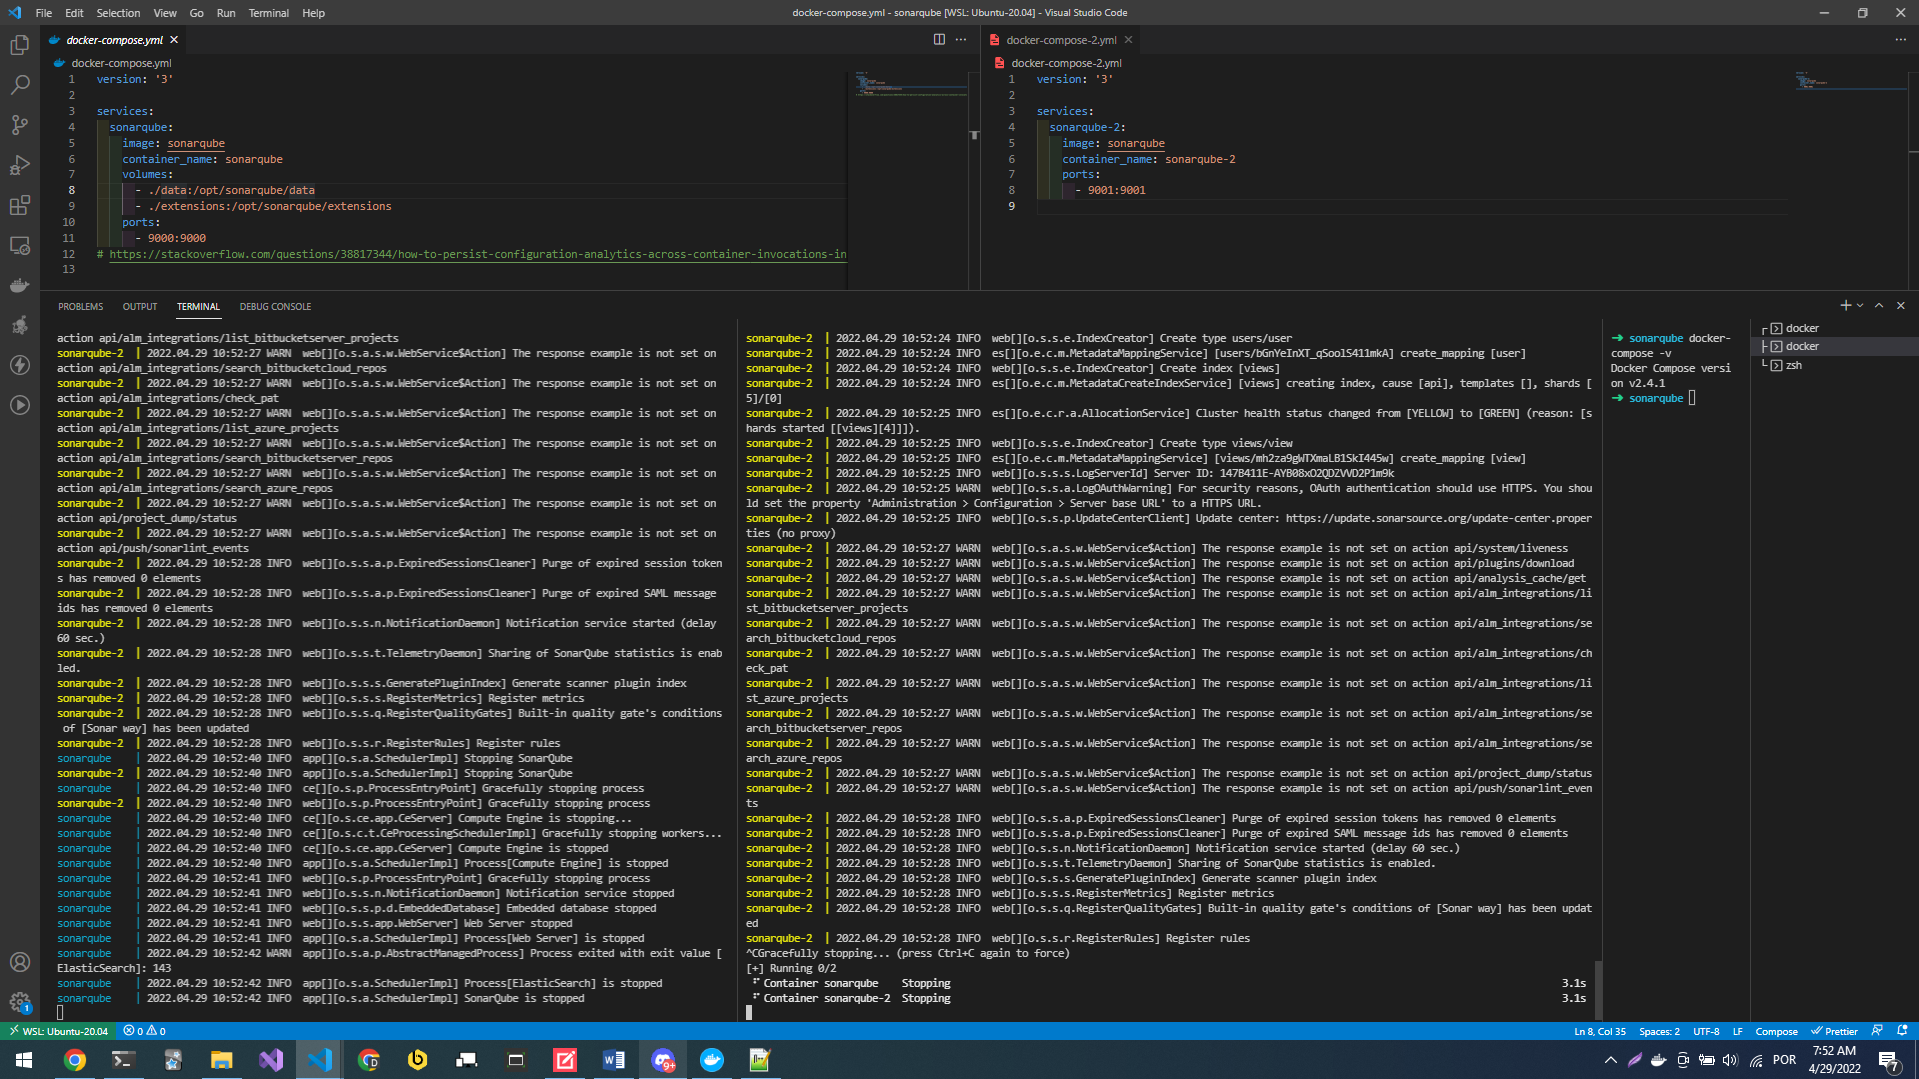The height and width of the screenshot is (1079, 1919).
Task: Open the stackoverflow.com link on line 12
Action: (477, 254)
